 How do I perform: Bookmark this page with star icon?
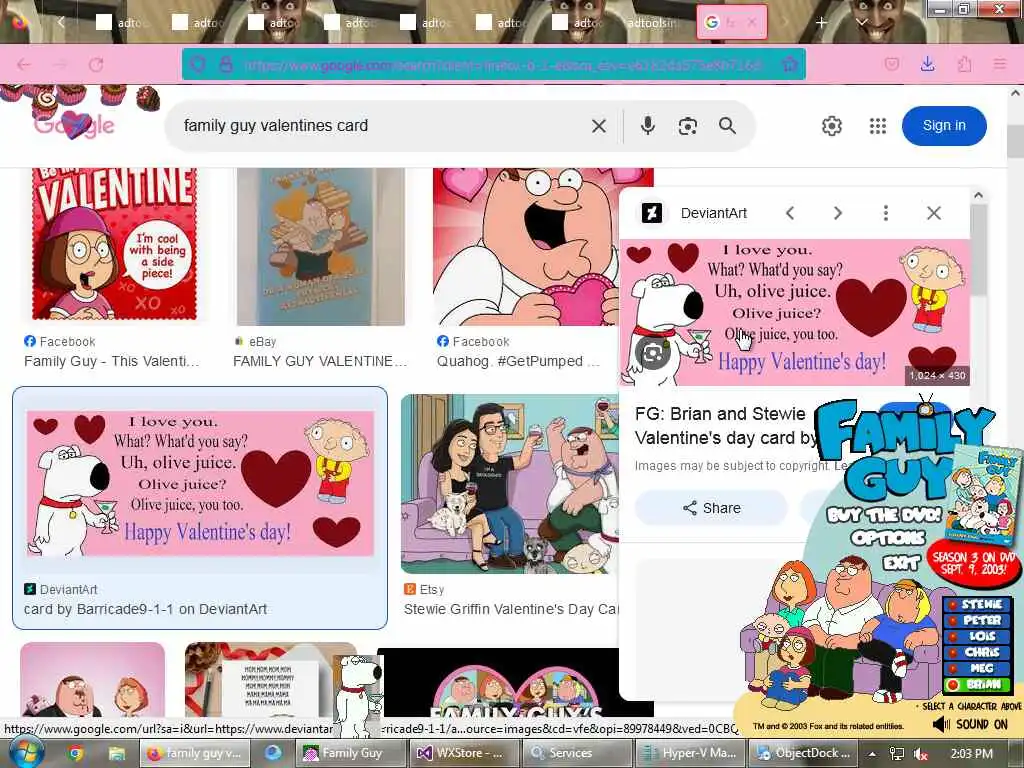tap(790, 64)
